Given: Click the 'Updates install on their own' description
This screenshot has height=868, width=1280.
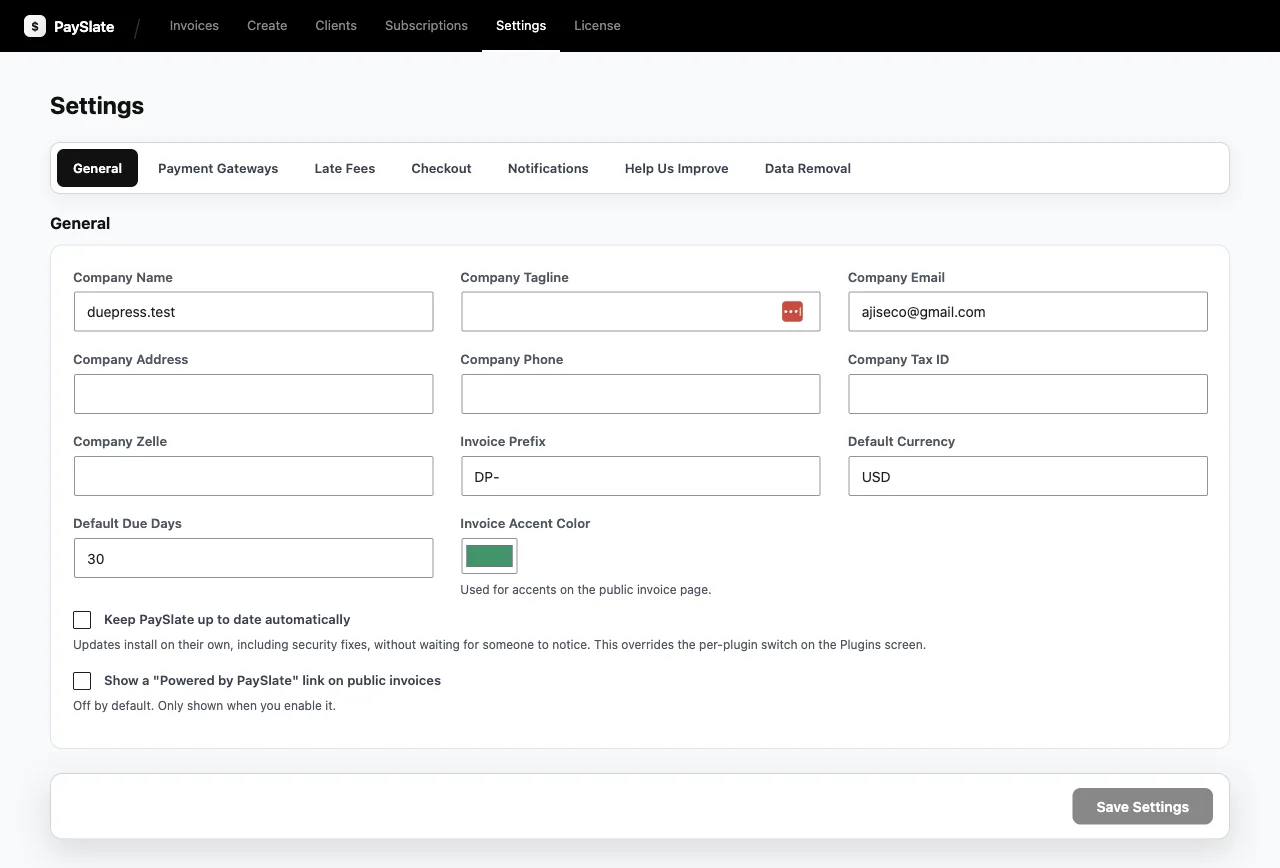Looking at the screenshot, I should (499, 645).
